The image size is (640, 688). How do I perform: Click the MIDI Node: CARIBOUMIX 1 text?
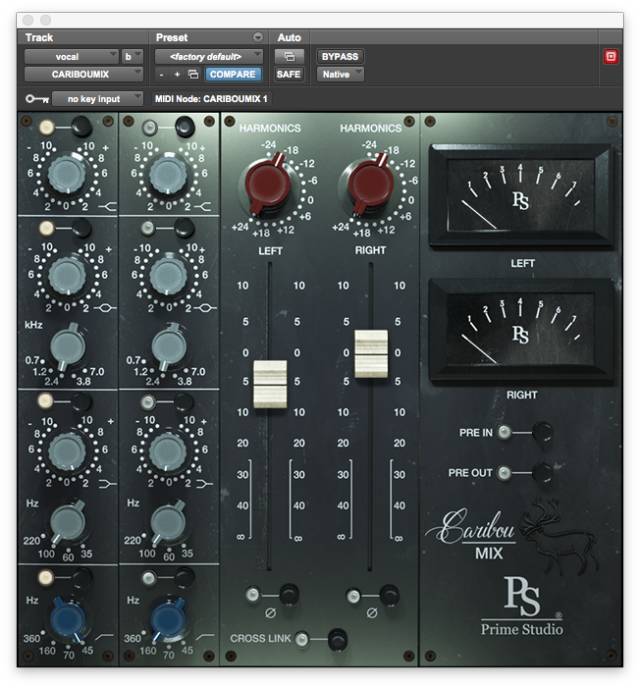pyautogui.click(x=211, y=99)
